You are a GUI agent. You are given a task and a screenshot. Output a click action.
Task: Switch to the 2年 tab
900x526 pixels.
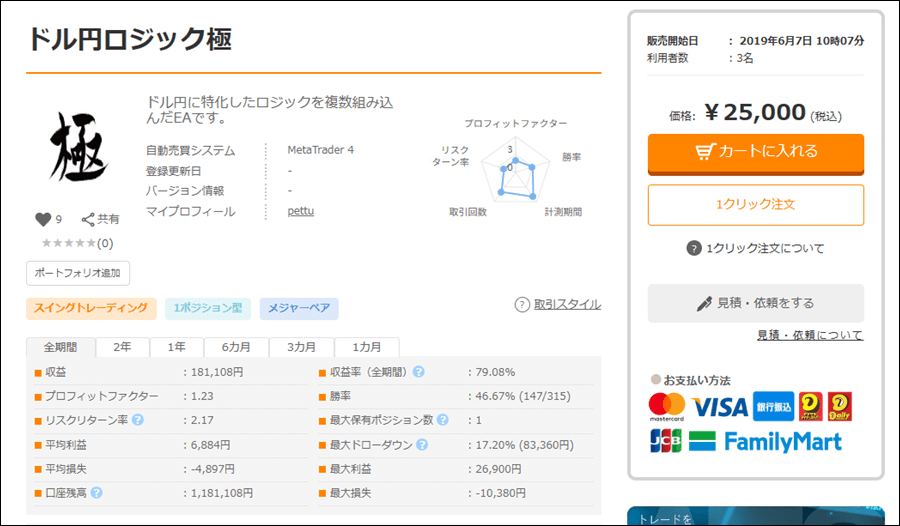pyautogui.click(x=122, y=347)
